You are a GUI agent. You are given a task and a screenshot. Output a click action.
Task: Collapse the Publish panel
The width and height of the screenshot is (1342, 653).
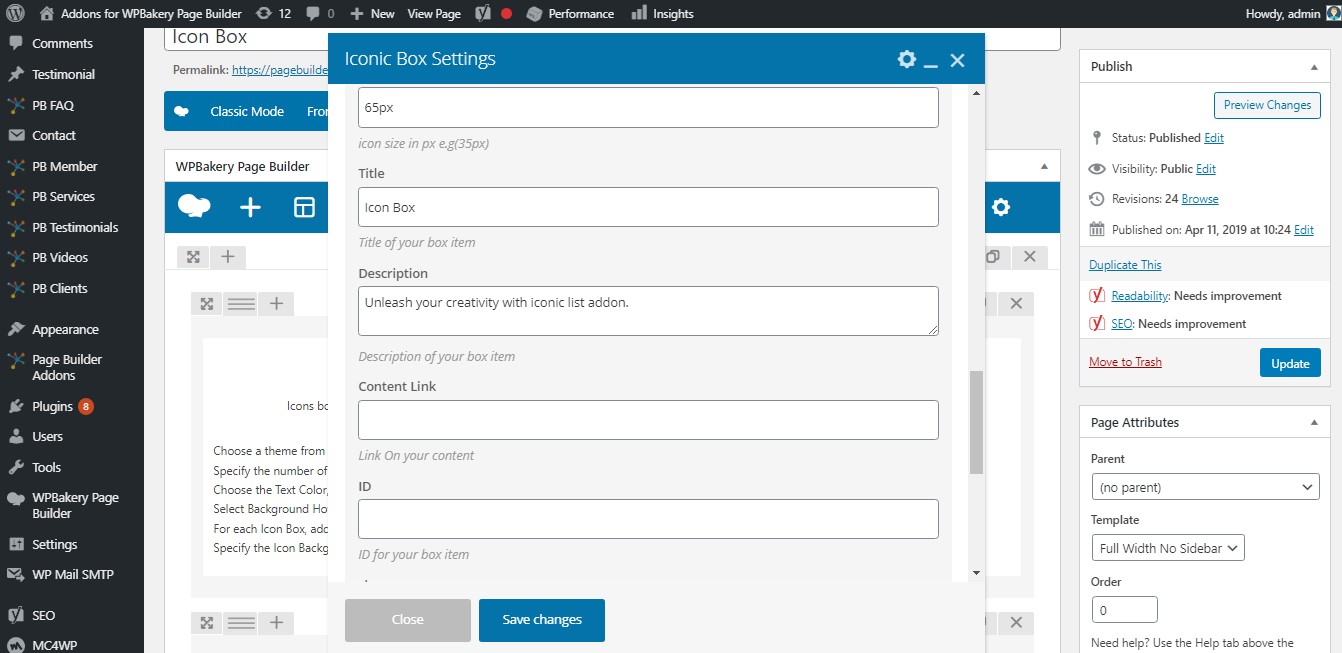tap(1313, 67)
